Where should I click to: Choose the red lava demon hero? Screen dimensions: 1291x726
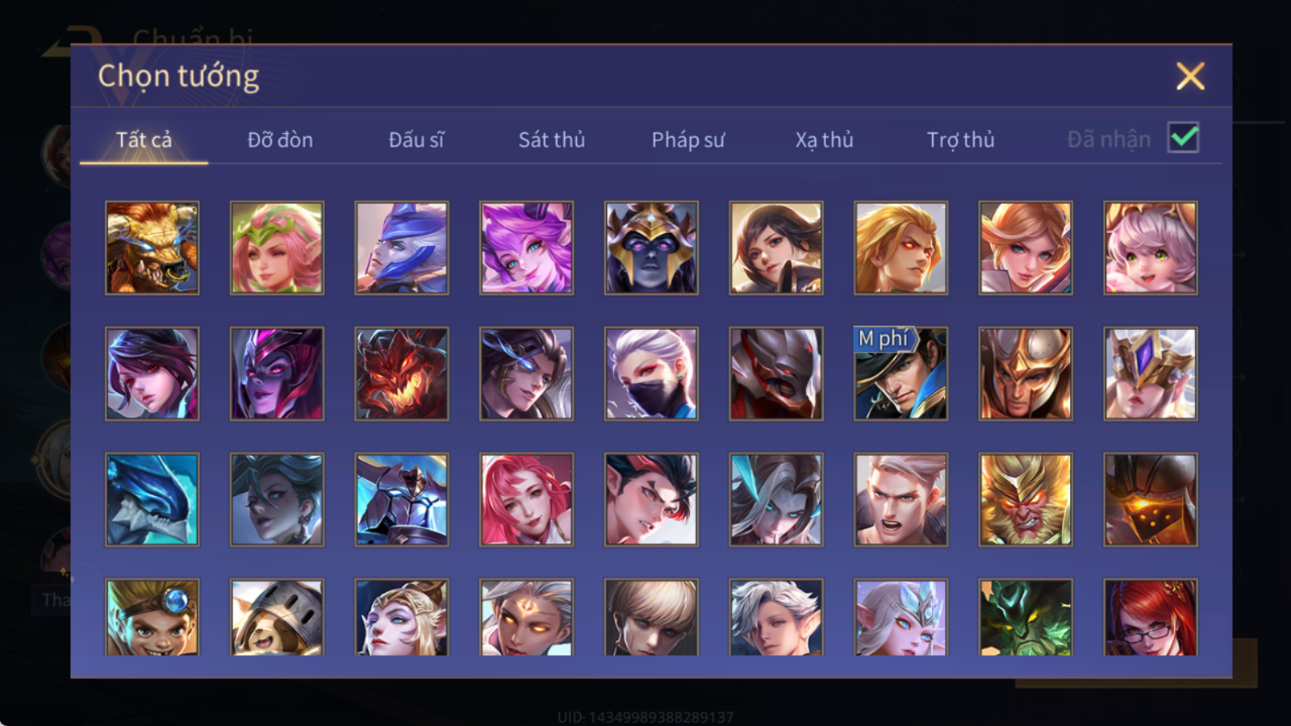point(402,374)
